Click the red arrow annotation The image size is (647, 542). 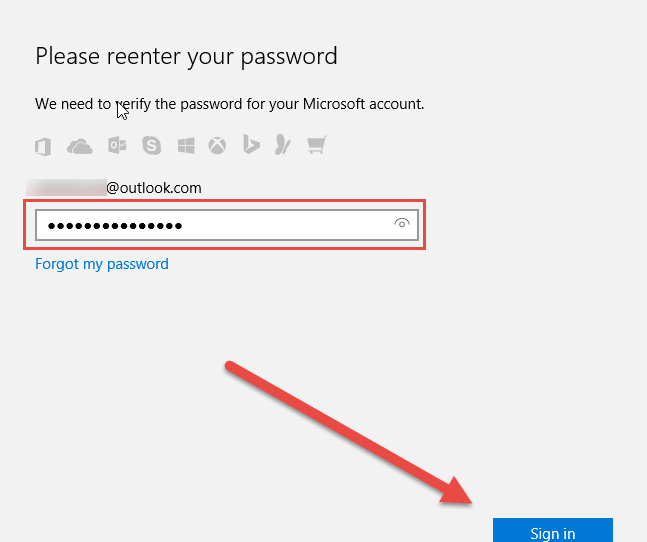pyautogui.click(x=349, y=433)
